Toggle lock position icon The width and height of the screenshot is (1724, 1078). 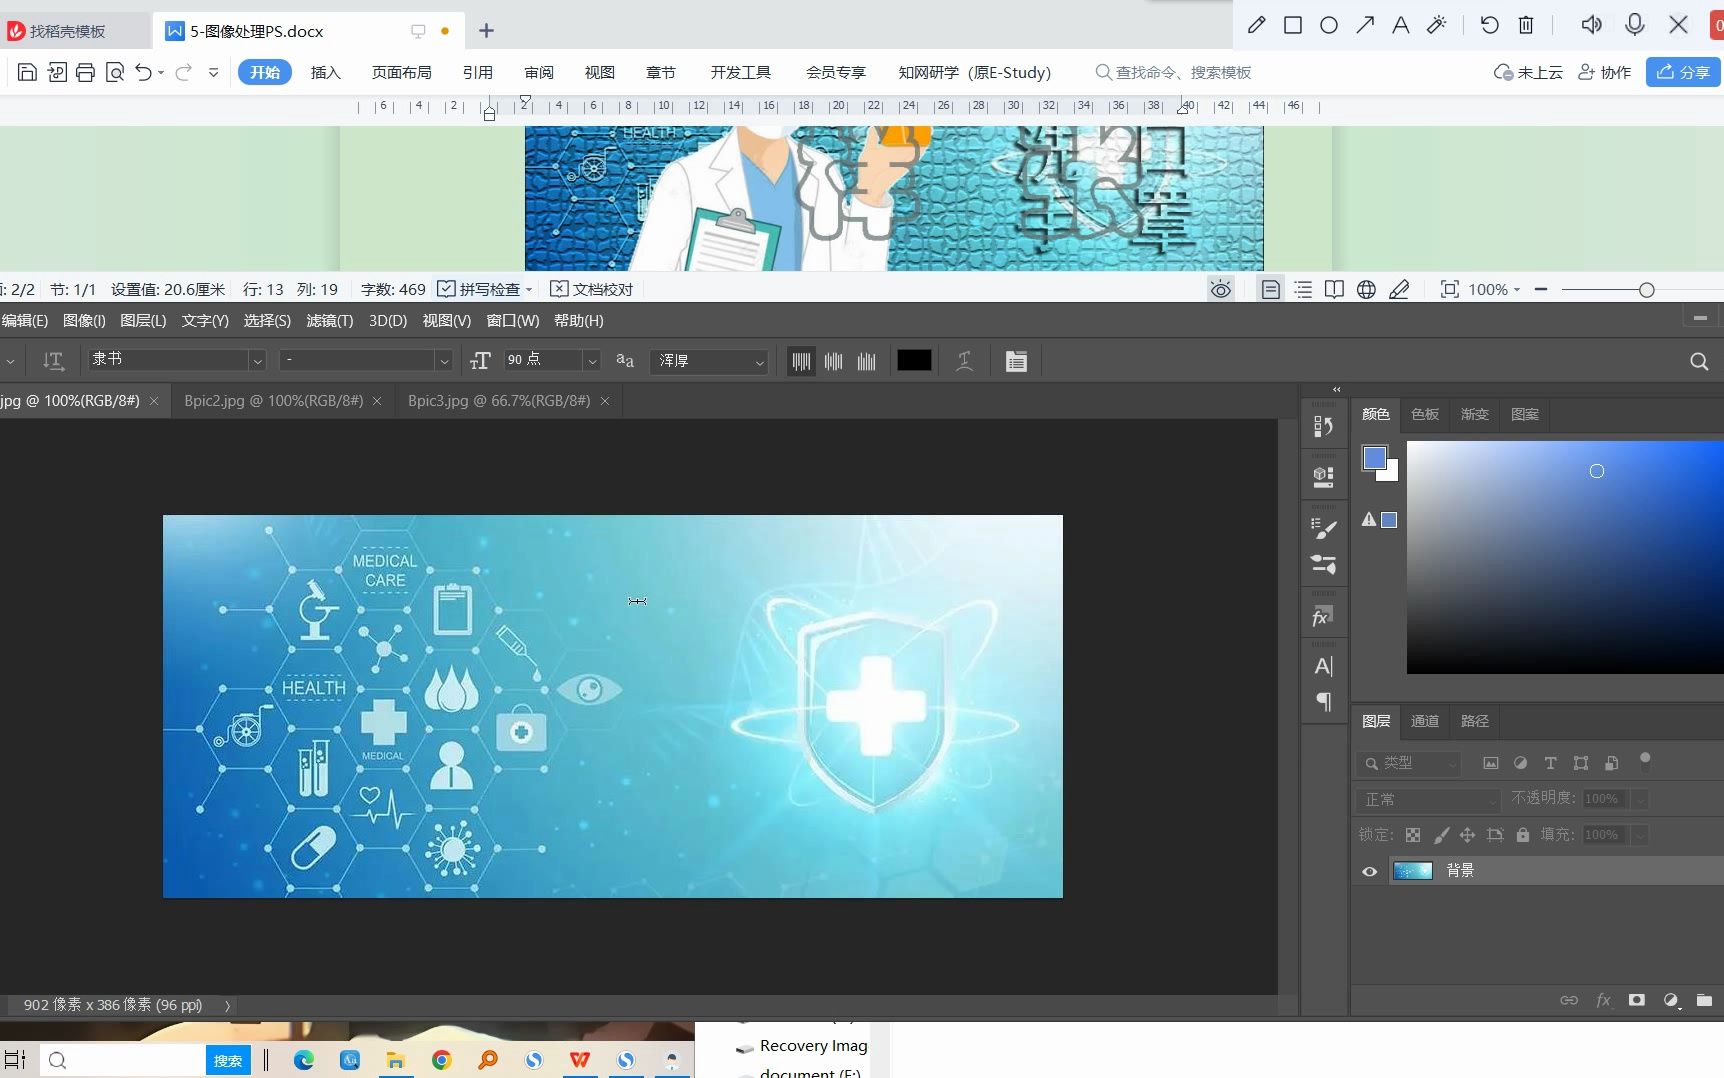coord(1467,835)
